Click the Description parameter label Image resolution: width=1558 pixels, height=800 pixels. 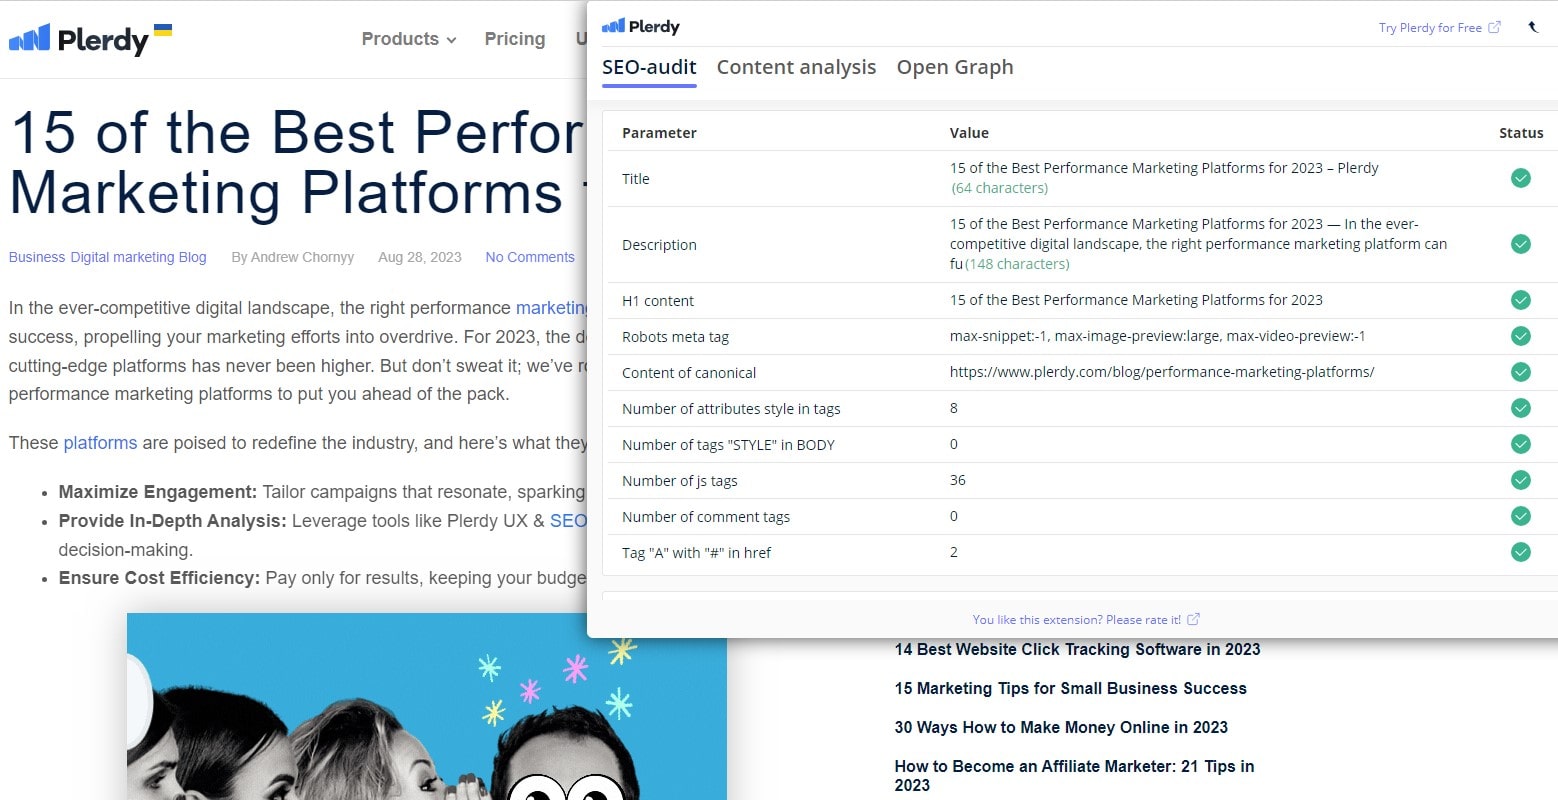pos(659,244)
